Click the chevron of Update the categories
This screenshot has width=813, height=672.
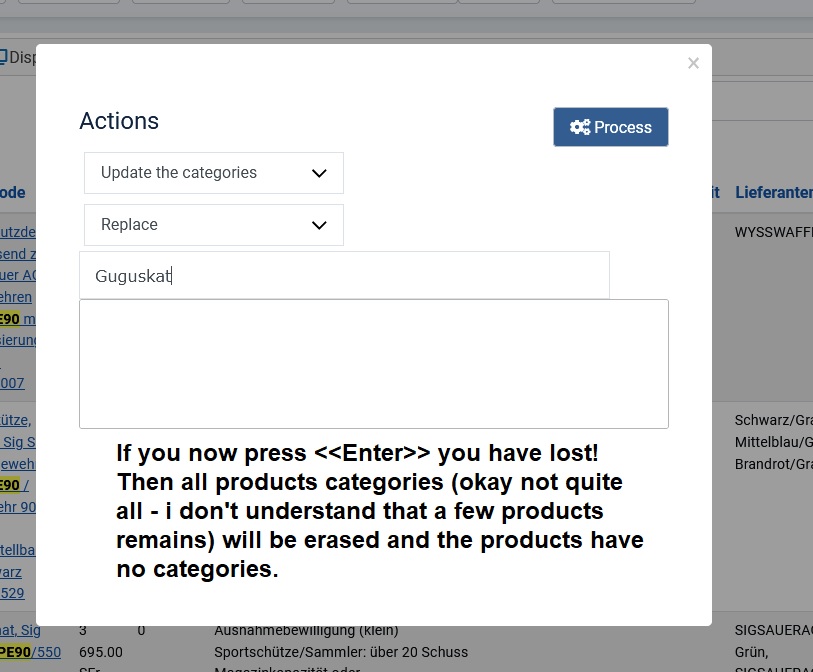[319, 173]
